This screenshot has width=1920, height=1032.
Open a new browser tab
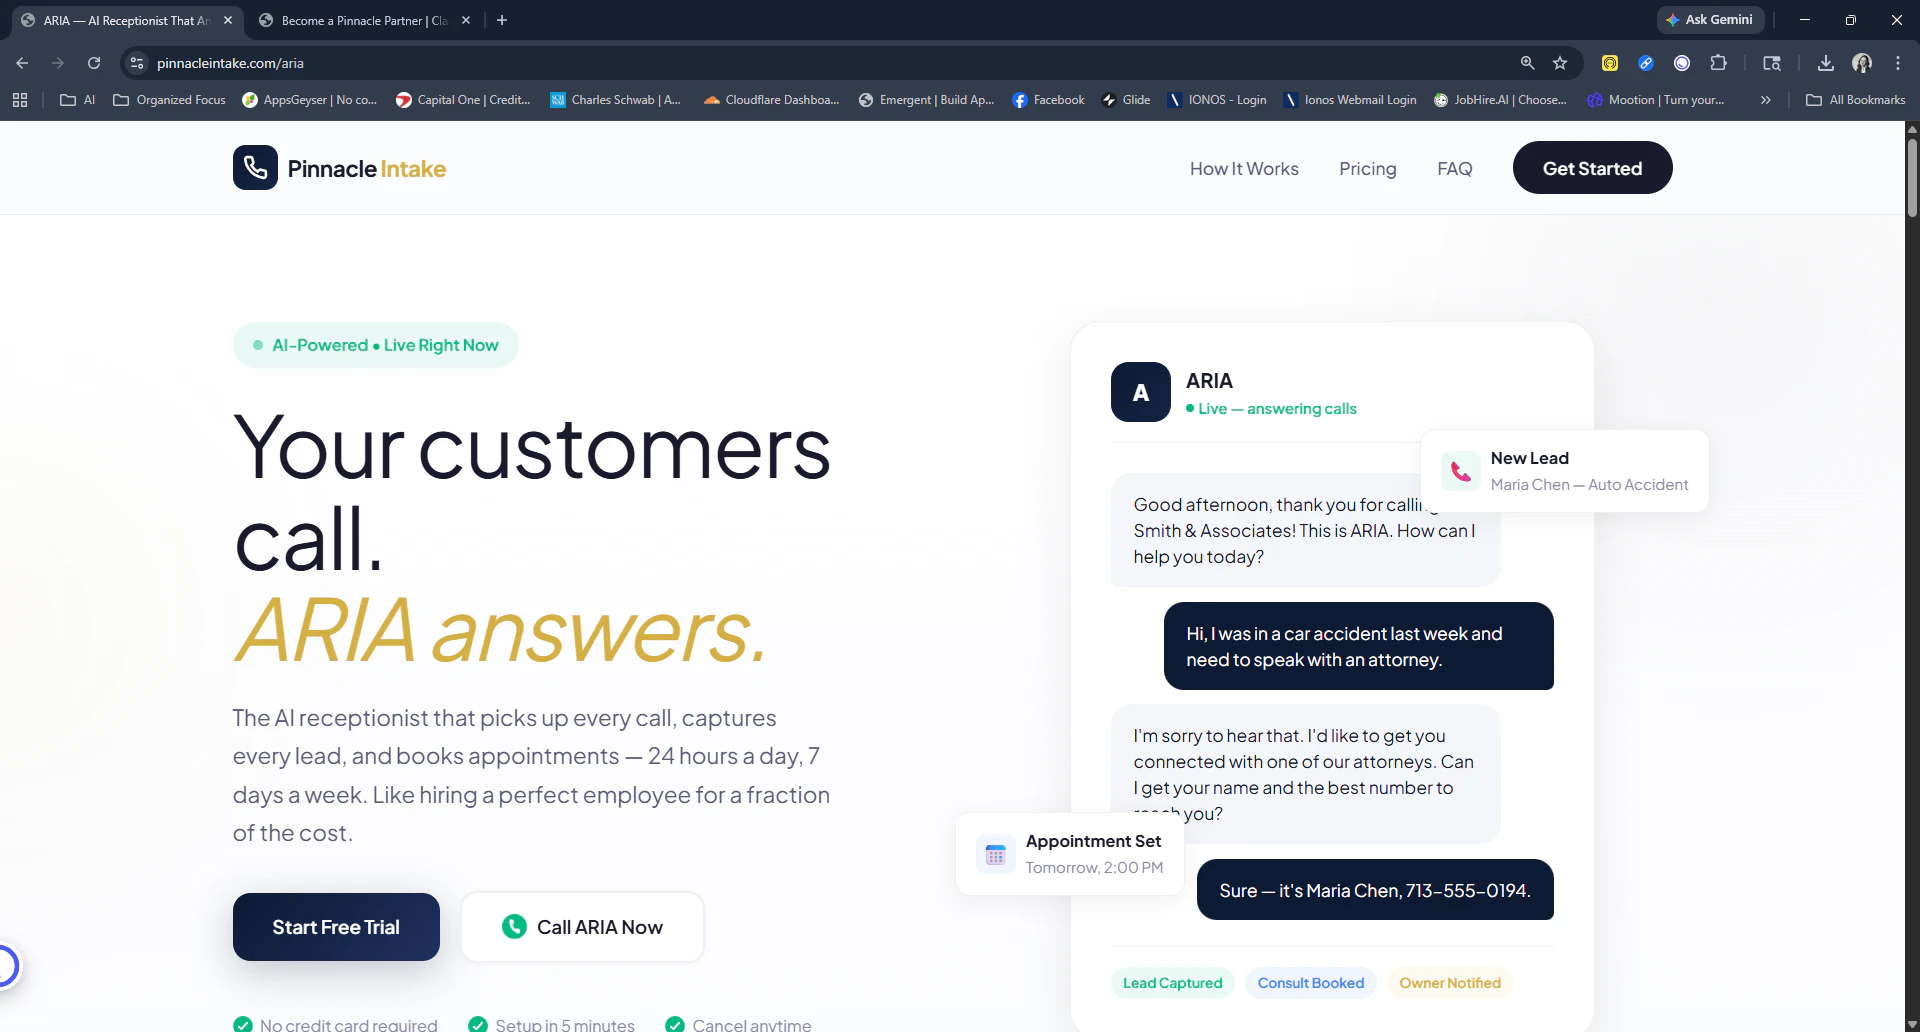tap(502, 20)
